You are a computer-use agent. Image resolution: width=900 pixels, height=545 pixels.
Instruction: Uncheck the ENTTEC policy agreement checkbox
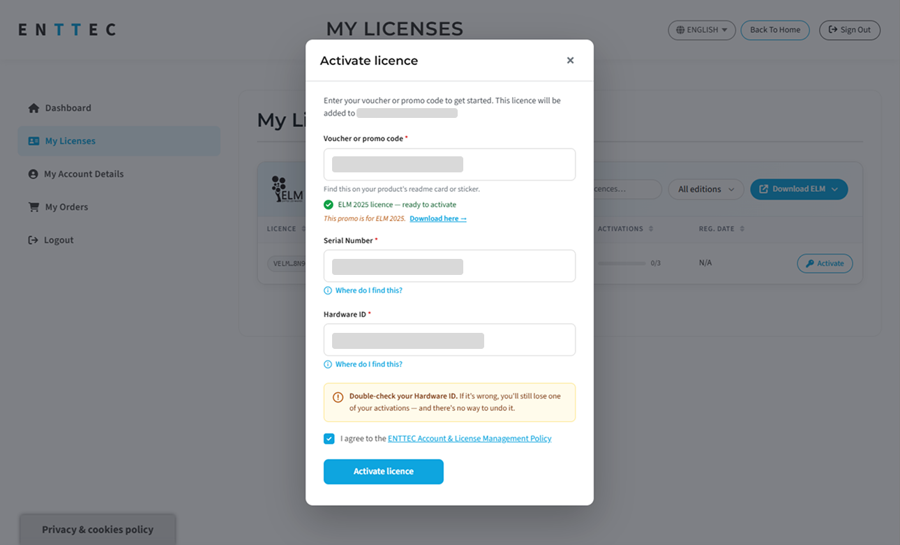click(329, 438)
